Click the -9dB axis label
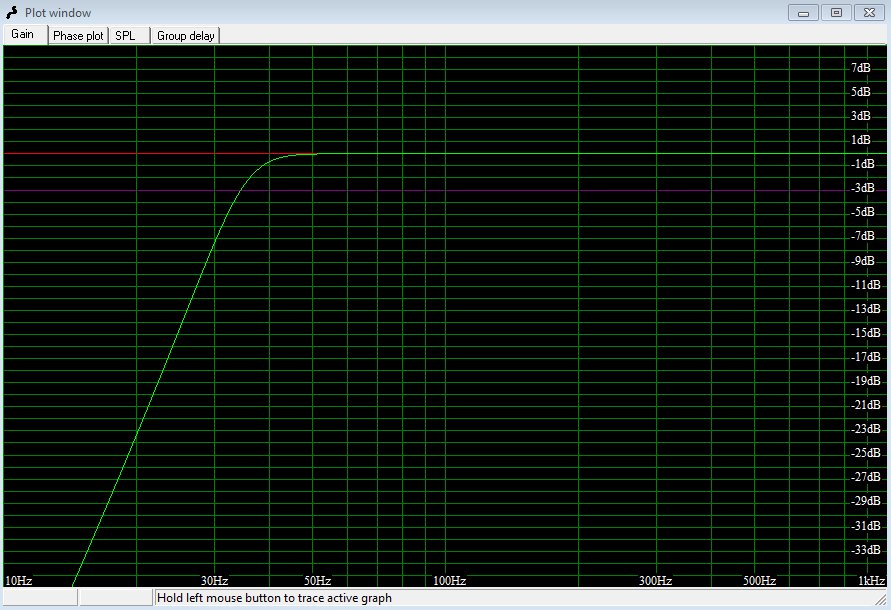Screen dimensions: 891x610 click(863, 260)
